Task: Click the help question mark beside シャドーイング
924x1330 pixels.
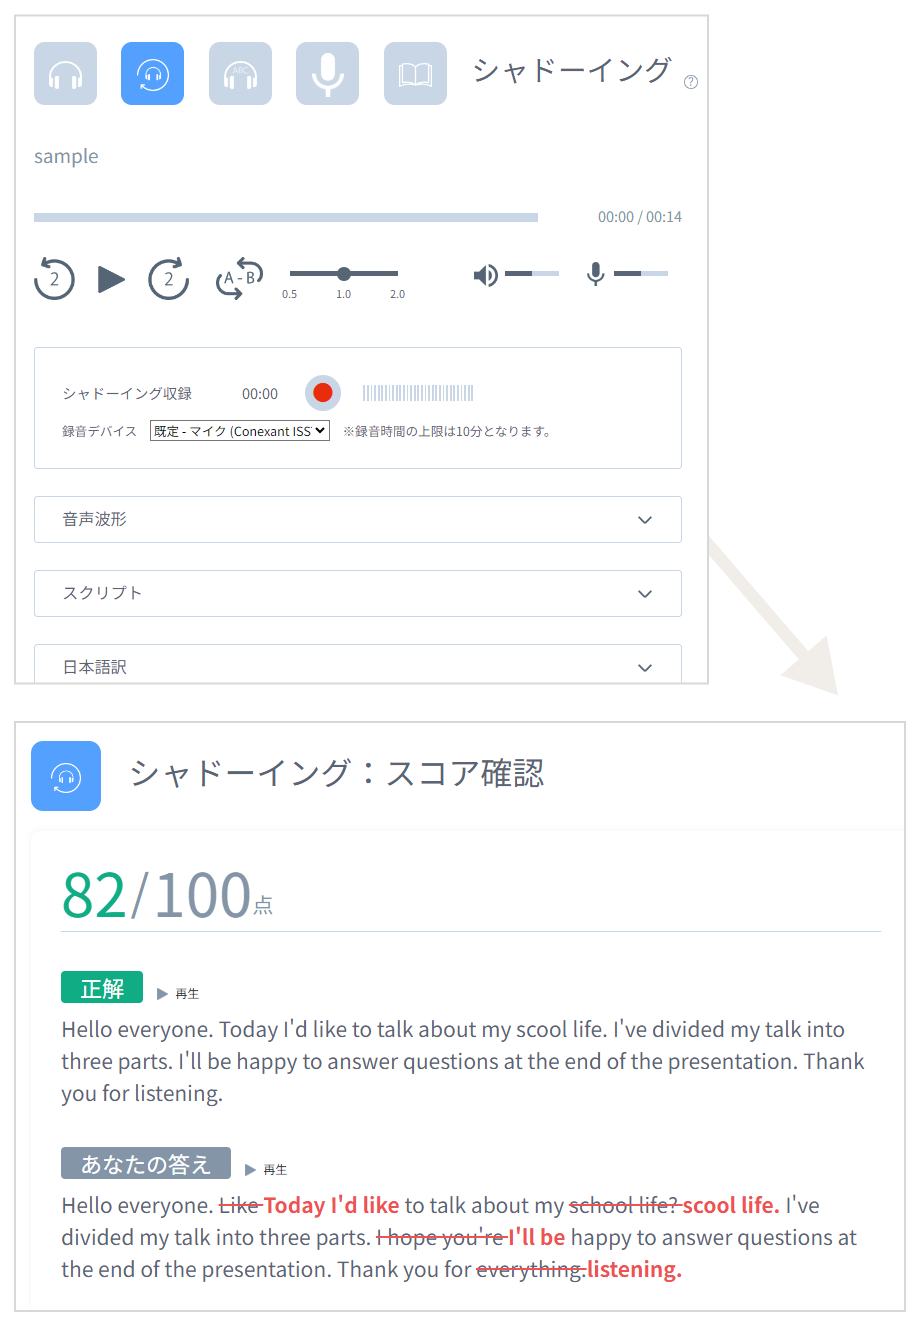Action: pyautogui.click(x=691, y=82)
